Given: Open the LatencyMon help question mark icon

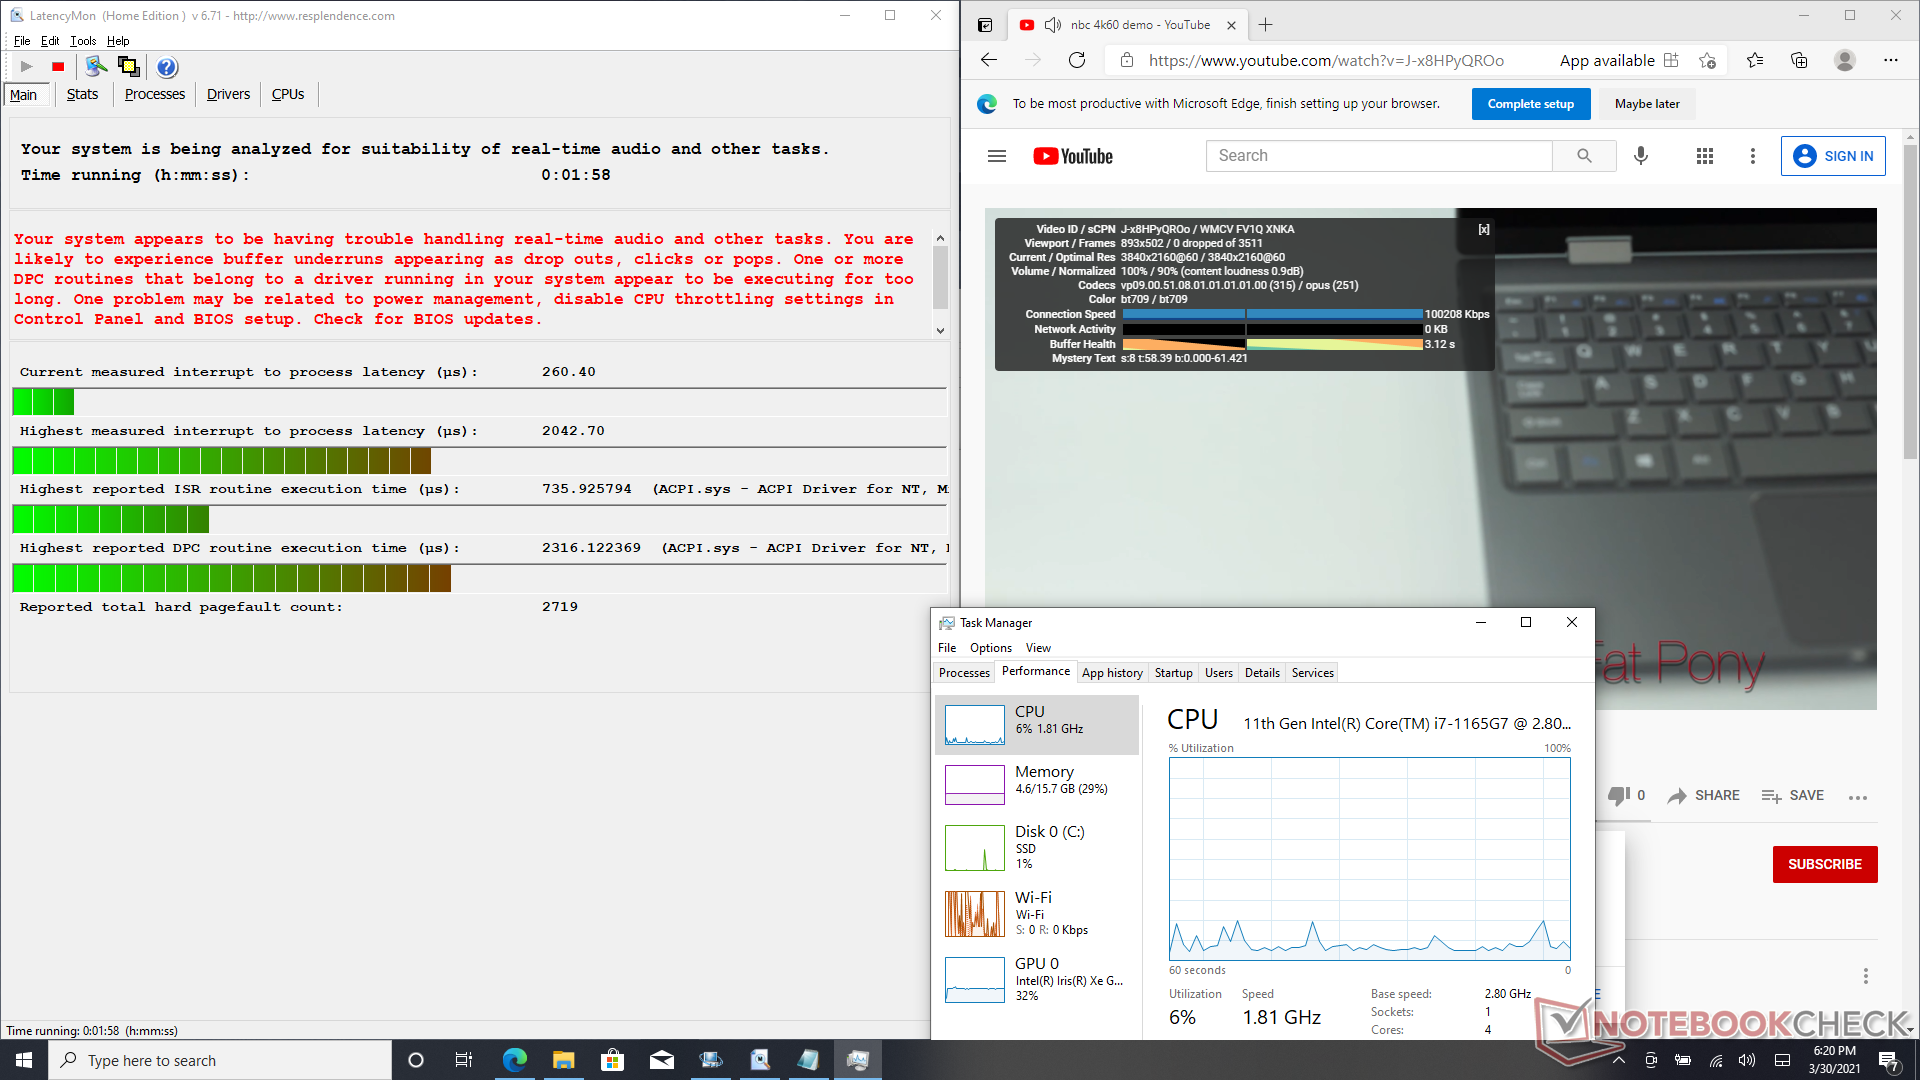Looking at the screenshot, I should pos(167,67).
